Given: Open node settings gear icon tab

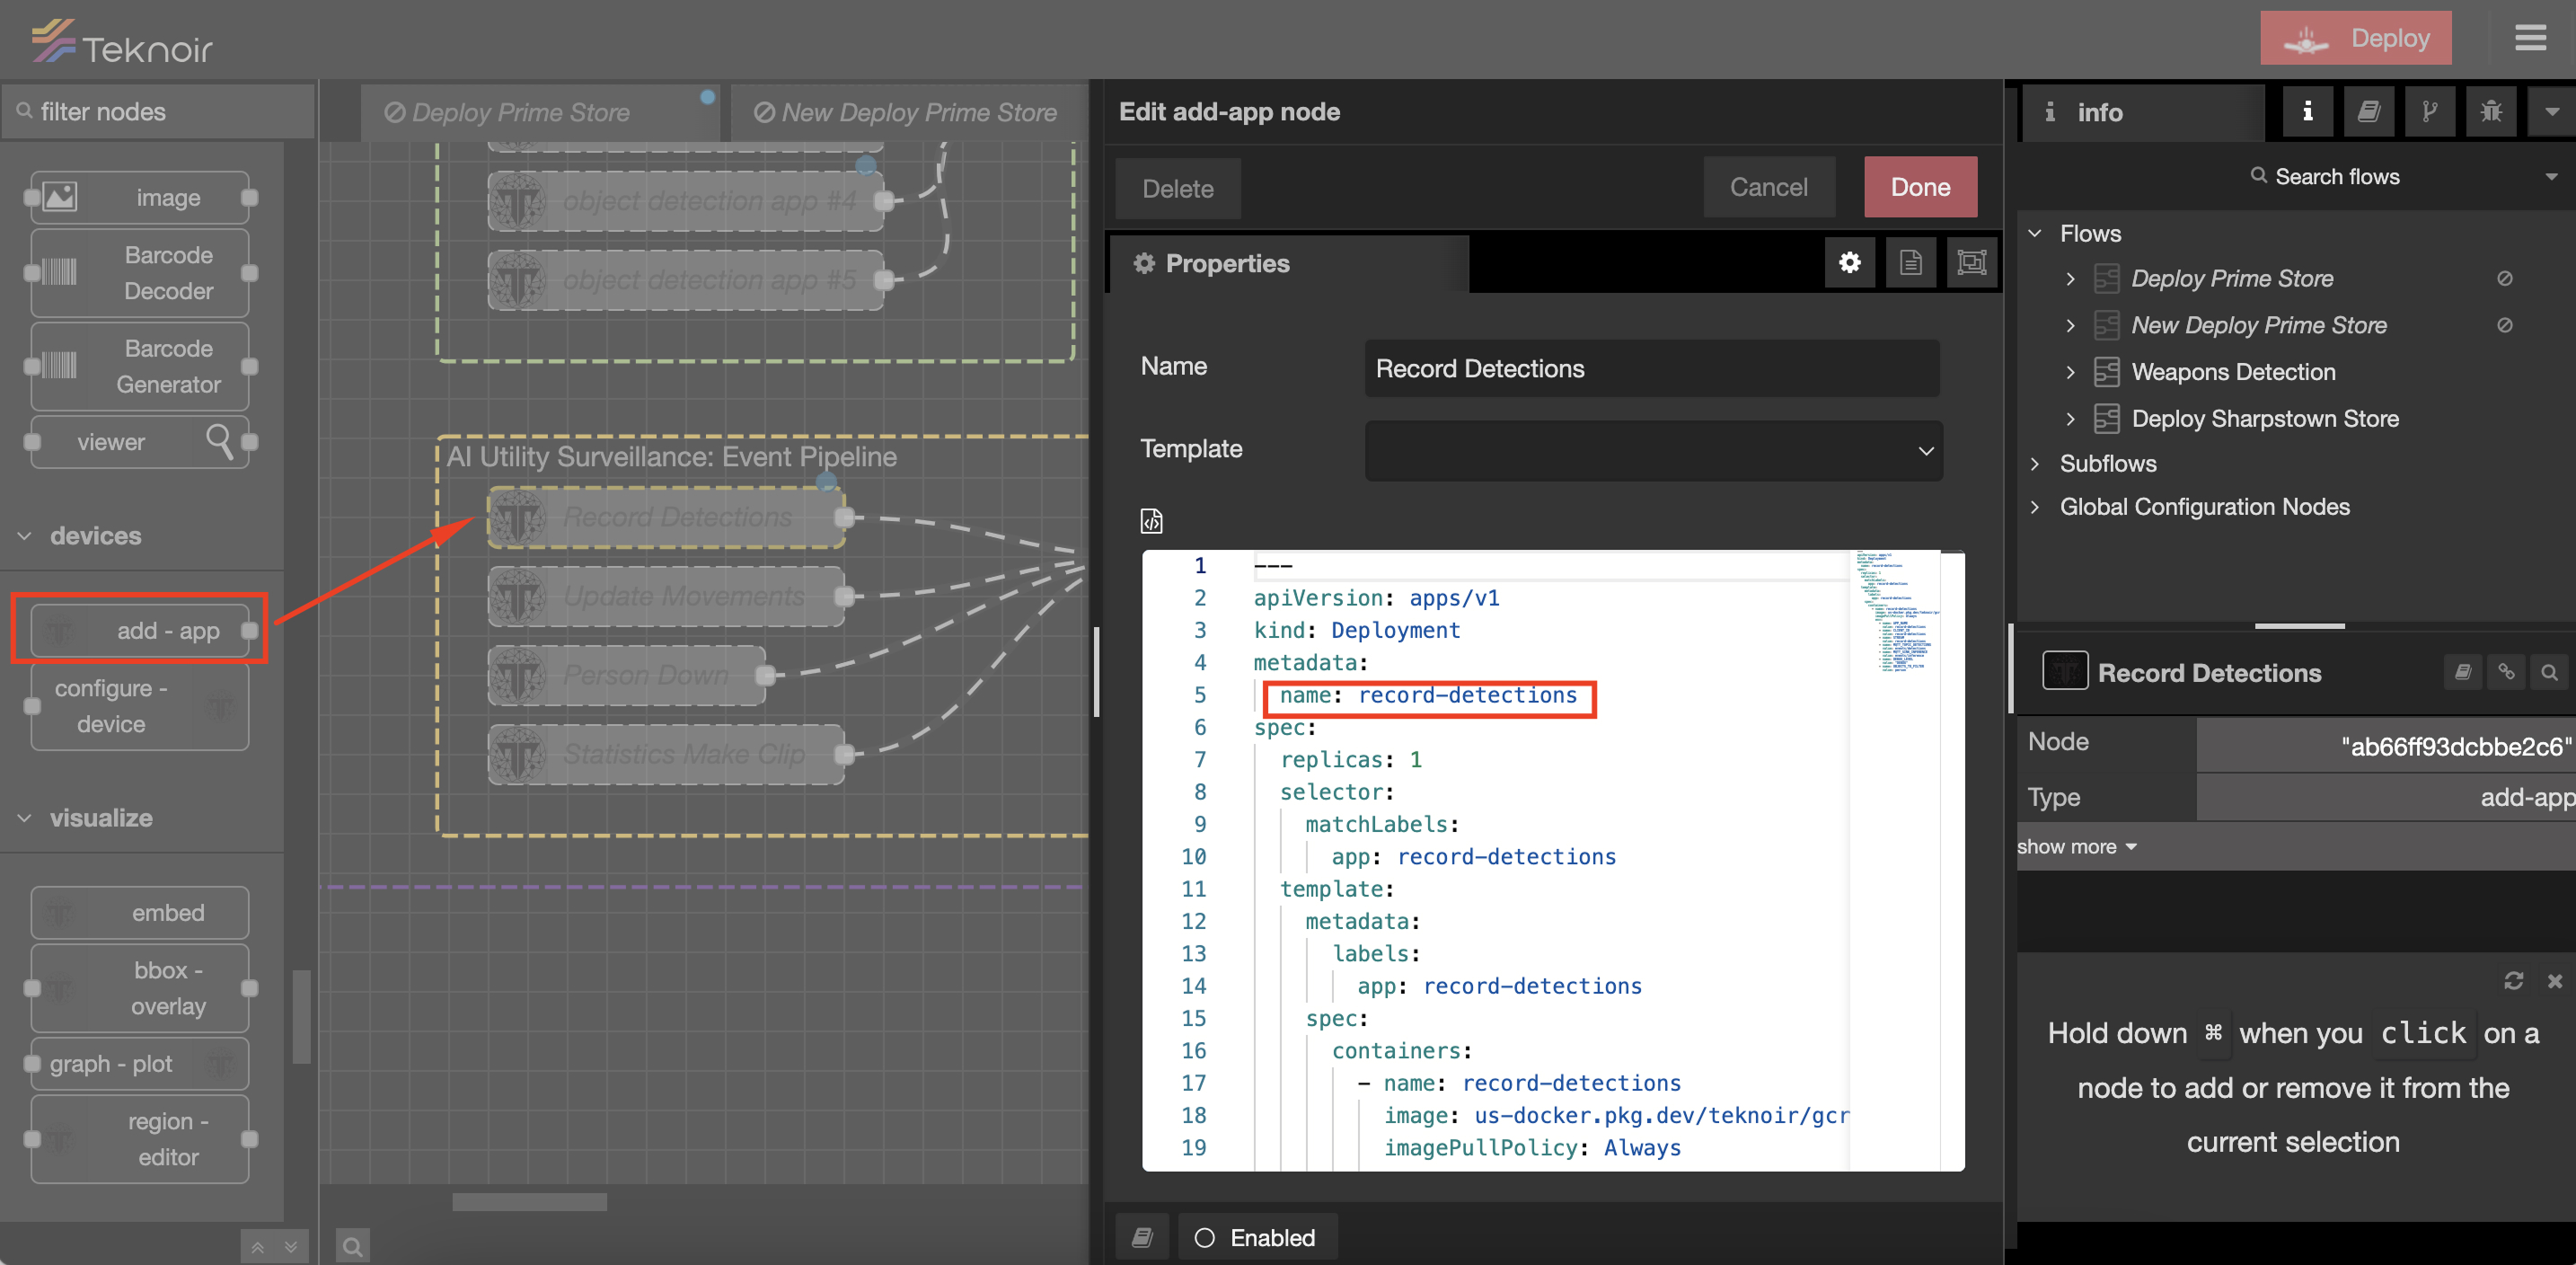Looking at the screenshot, I should pyautogui.click(x=1849, y=263).
